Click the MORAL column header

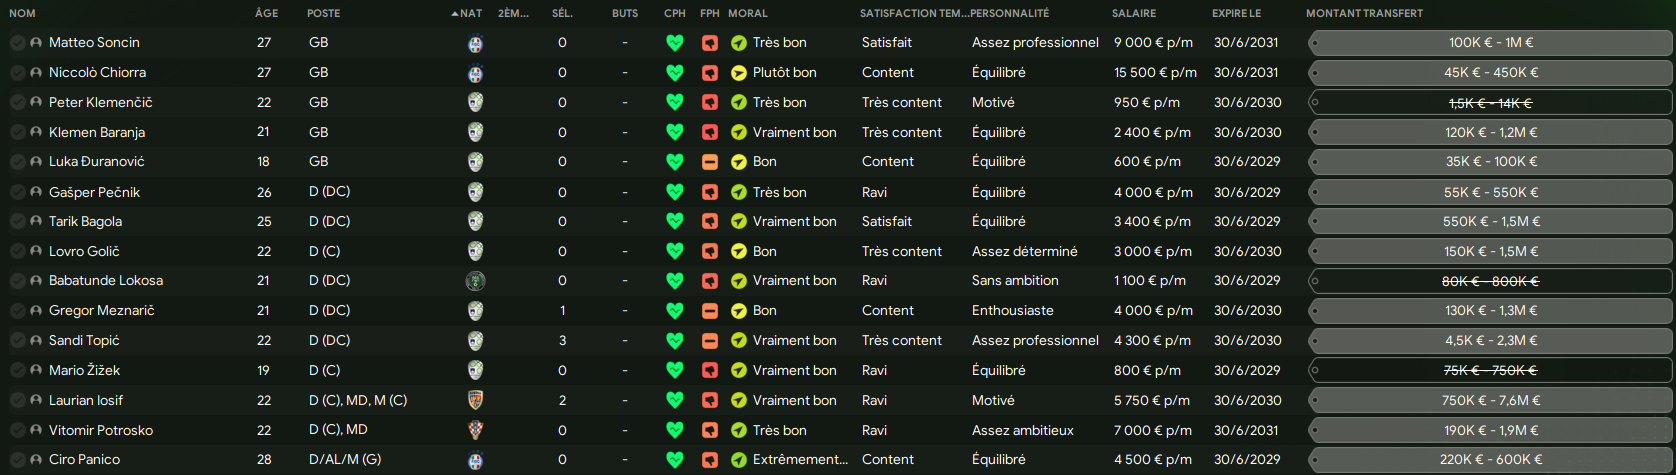(x=748, y=13)
